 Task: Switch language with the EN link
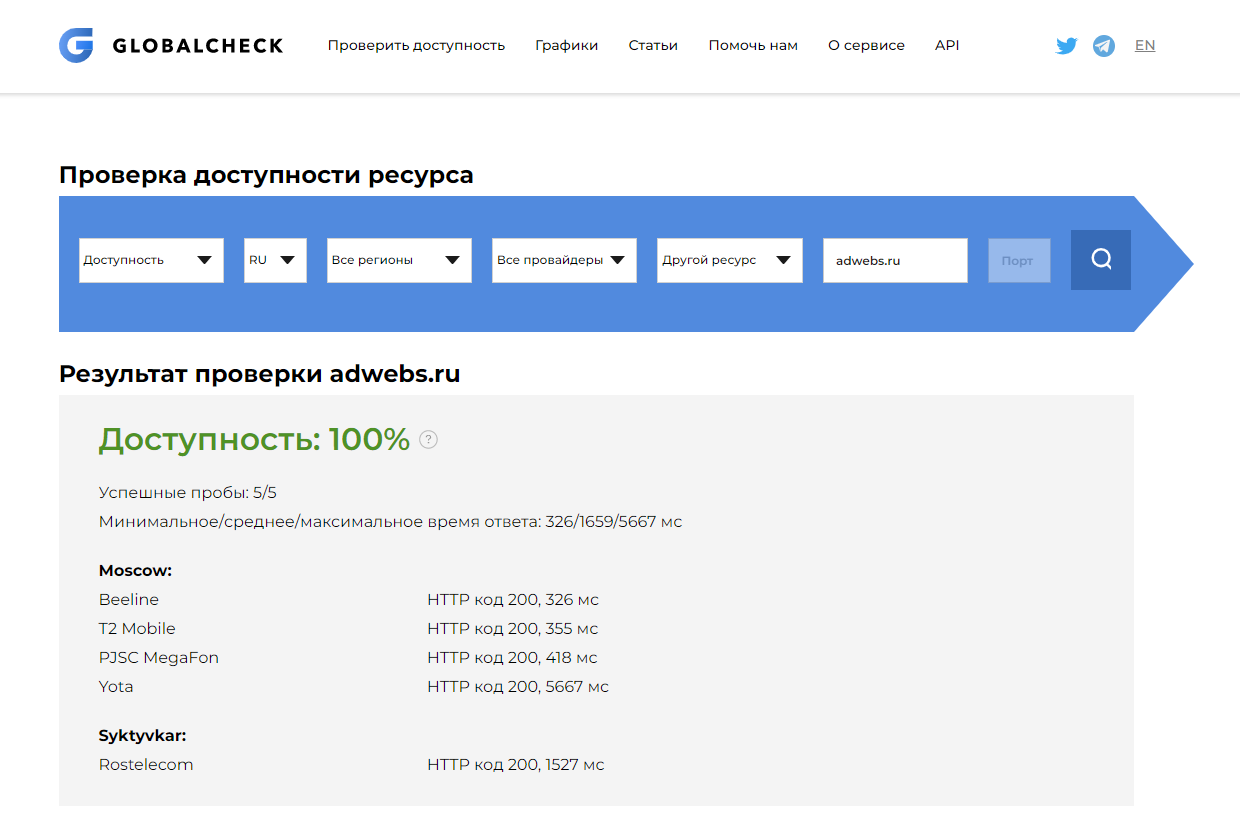point(1145,46)
